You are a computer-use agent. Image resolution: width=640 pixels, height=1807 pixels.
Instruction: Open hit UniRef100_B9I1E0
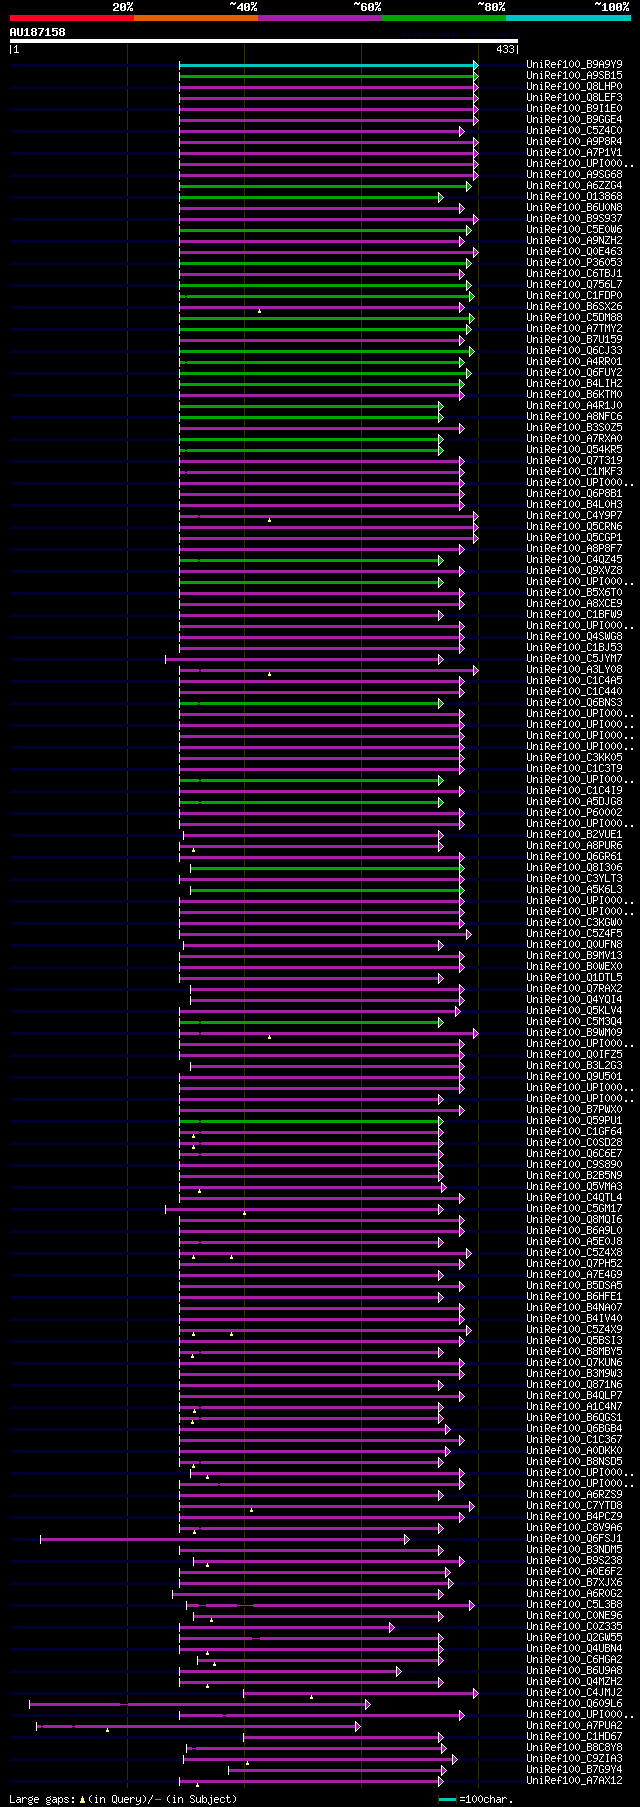(x=574, y=109)
